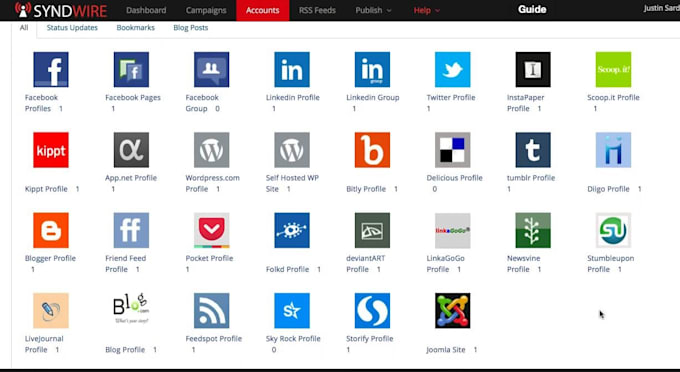Image resolution: width=680 pixels, height=372 pixels.
Task: Click the Delicious Profile label
Action: [454, 178]
